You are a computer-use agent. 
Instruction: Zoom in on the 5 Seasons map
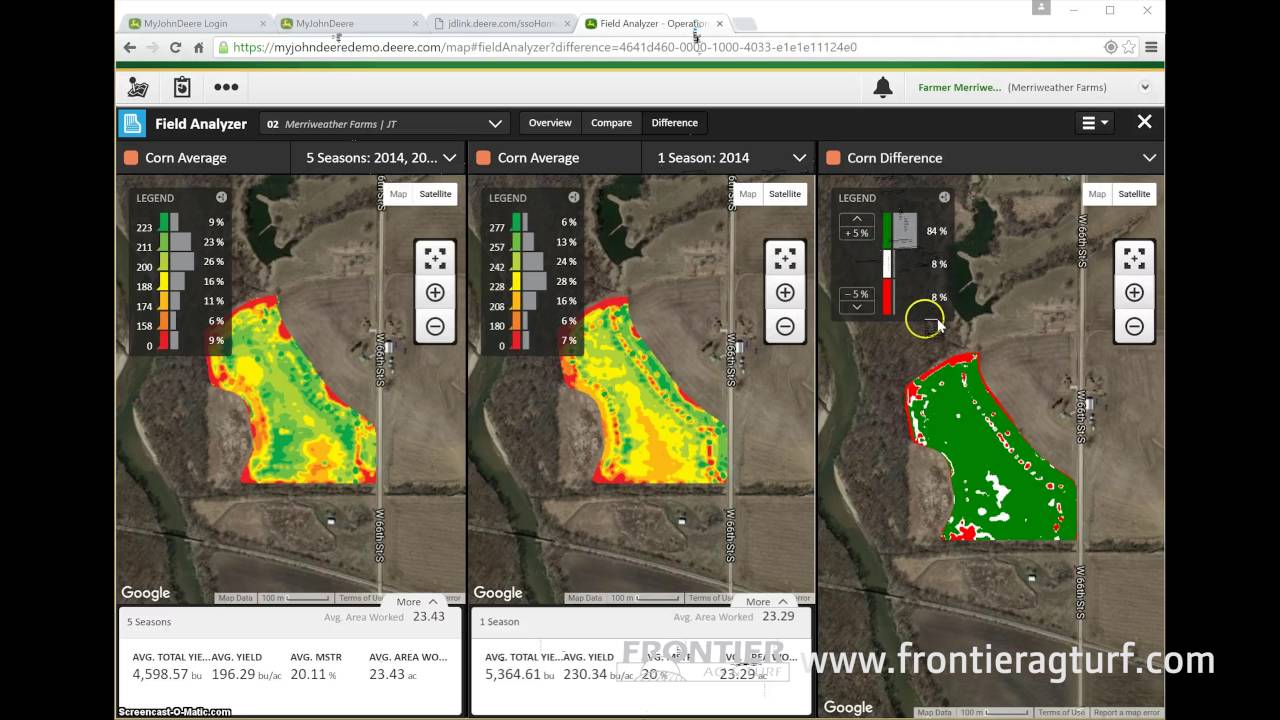coord(435,293)
